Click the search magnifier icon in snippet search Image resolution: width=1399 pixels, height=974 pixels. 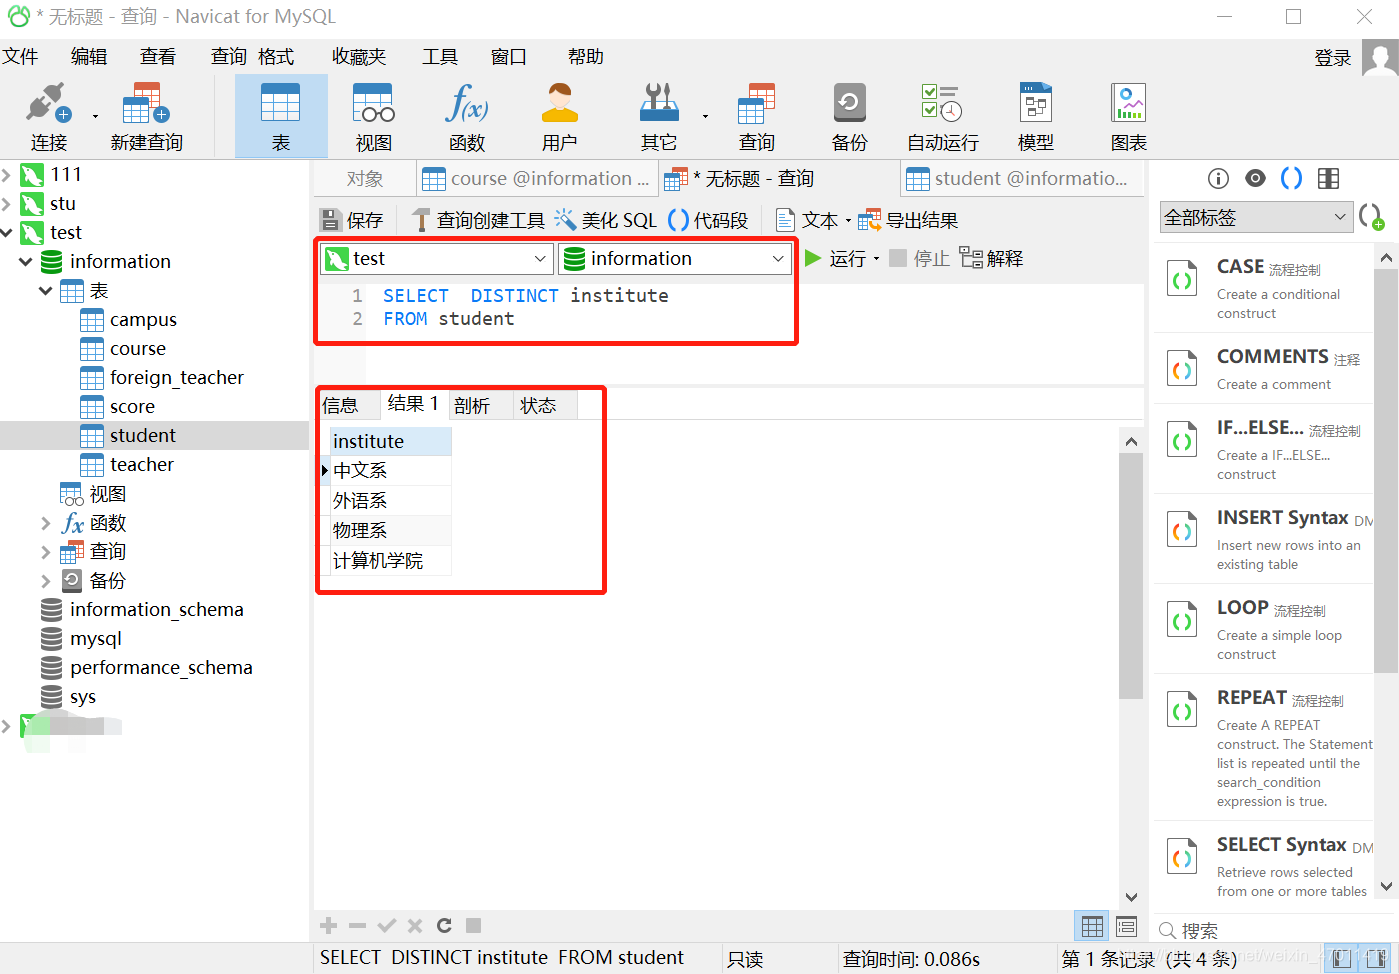(1167, 931)
